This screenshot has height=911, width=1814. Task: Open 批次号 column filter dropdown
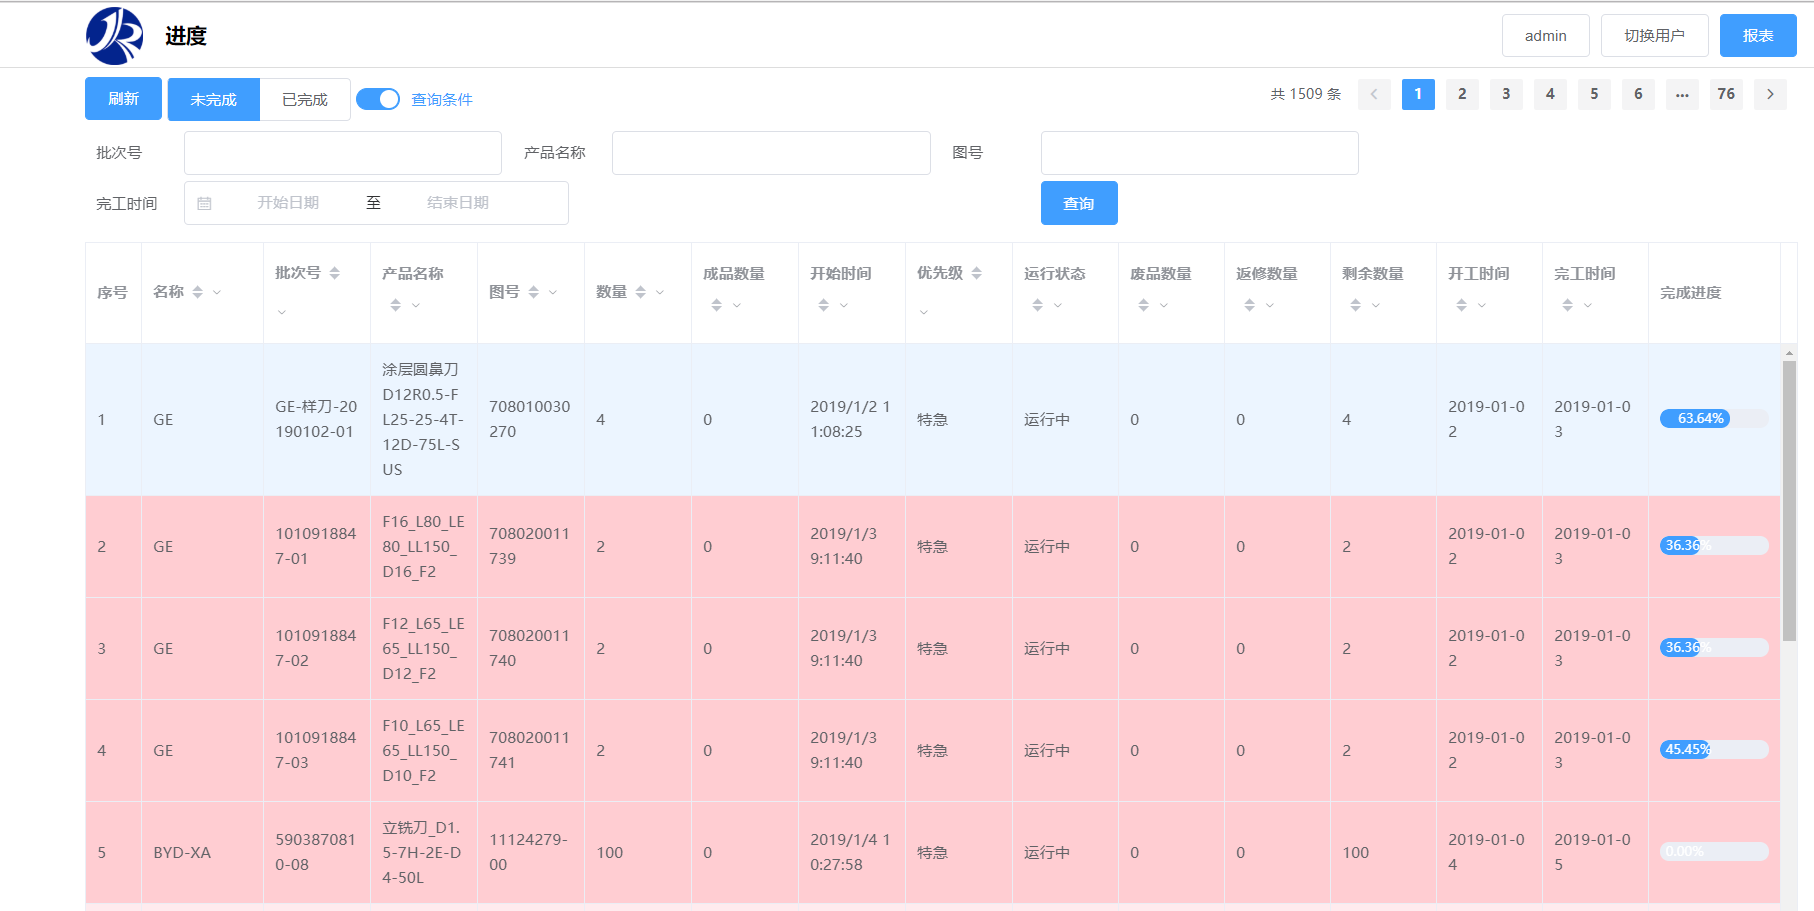point(282,312)
